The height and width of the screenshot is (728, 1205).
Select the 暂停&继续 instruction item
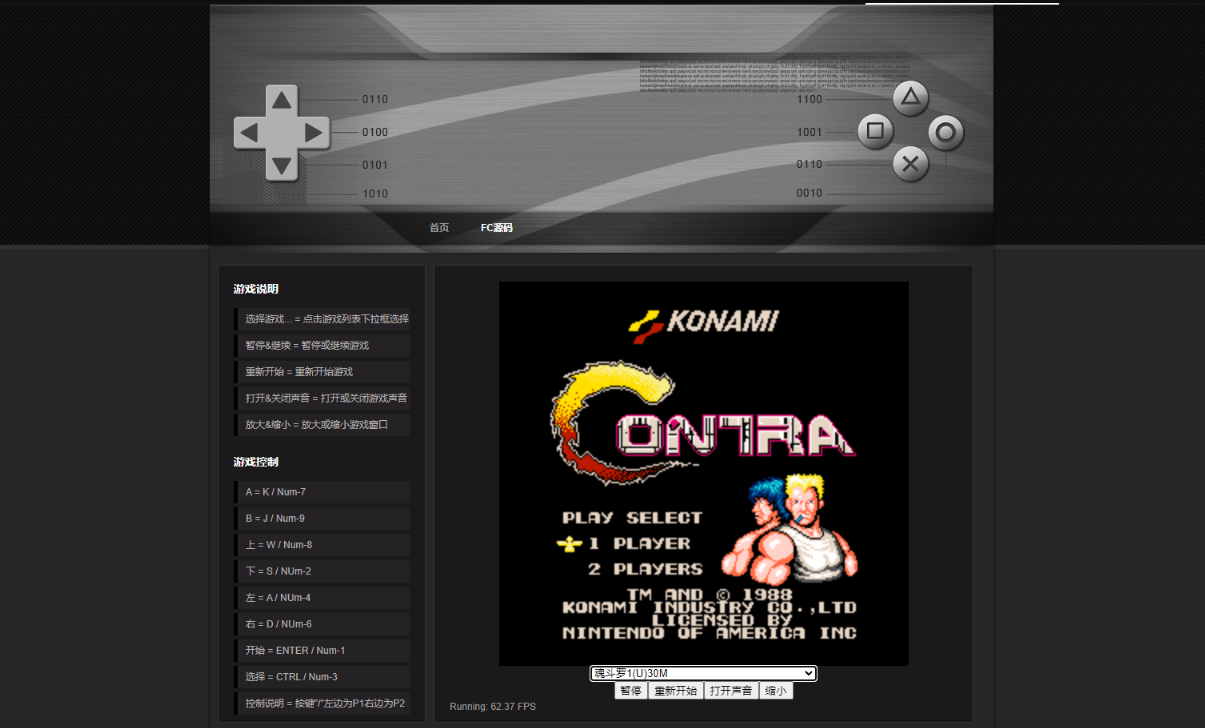(x=322, y=345)
